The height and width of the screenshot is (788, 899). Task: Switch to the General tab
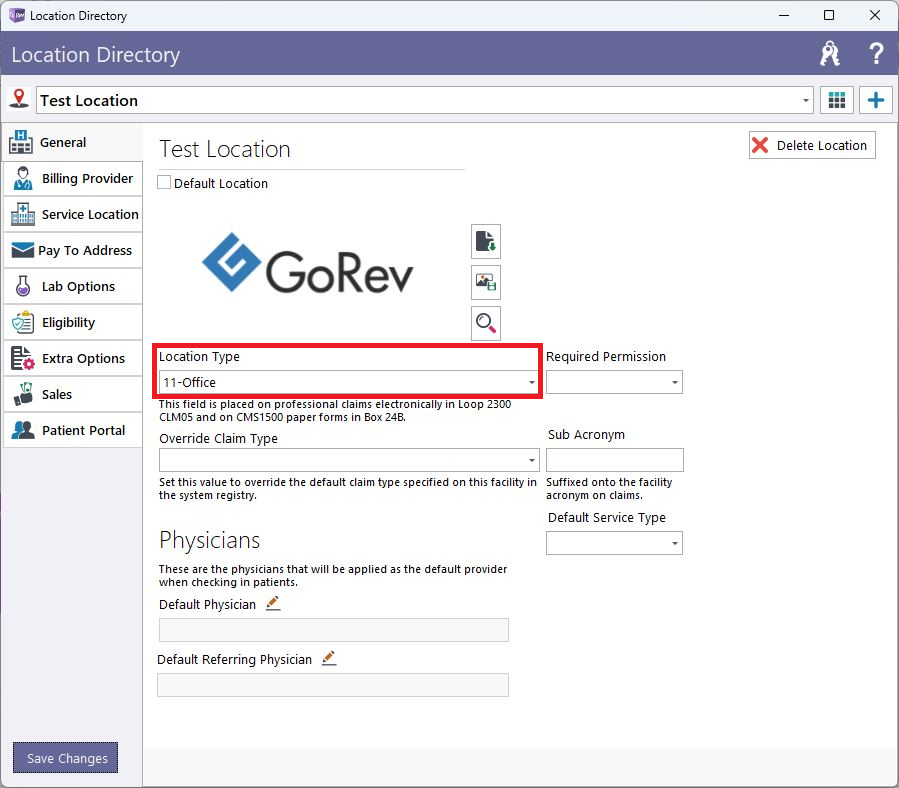tap(73, 143)
